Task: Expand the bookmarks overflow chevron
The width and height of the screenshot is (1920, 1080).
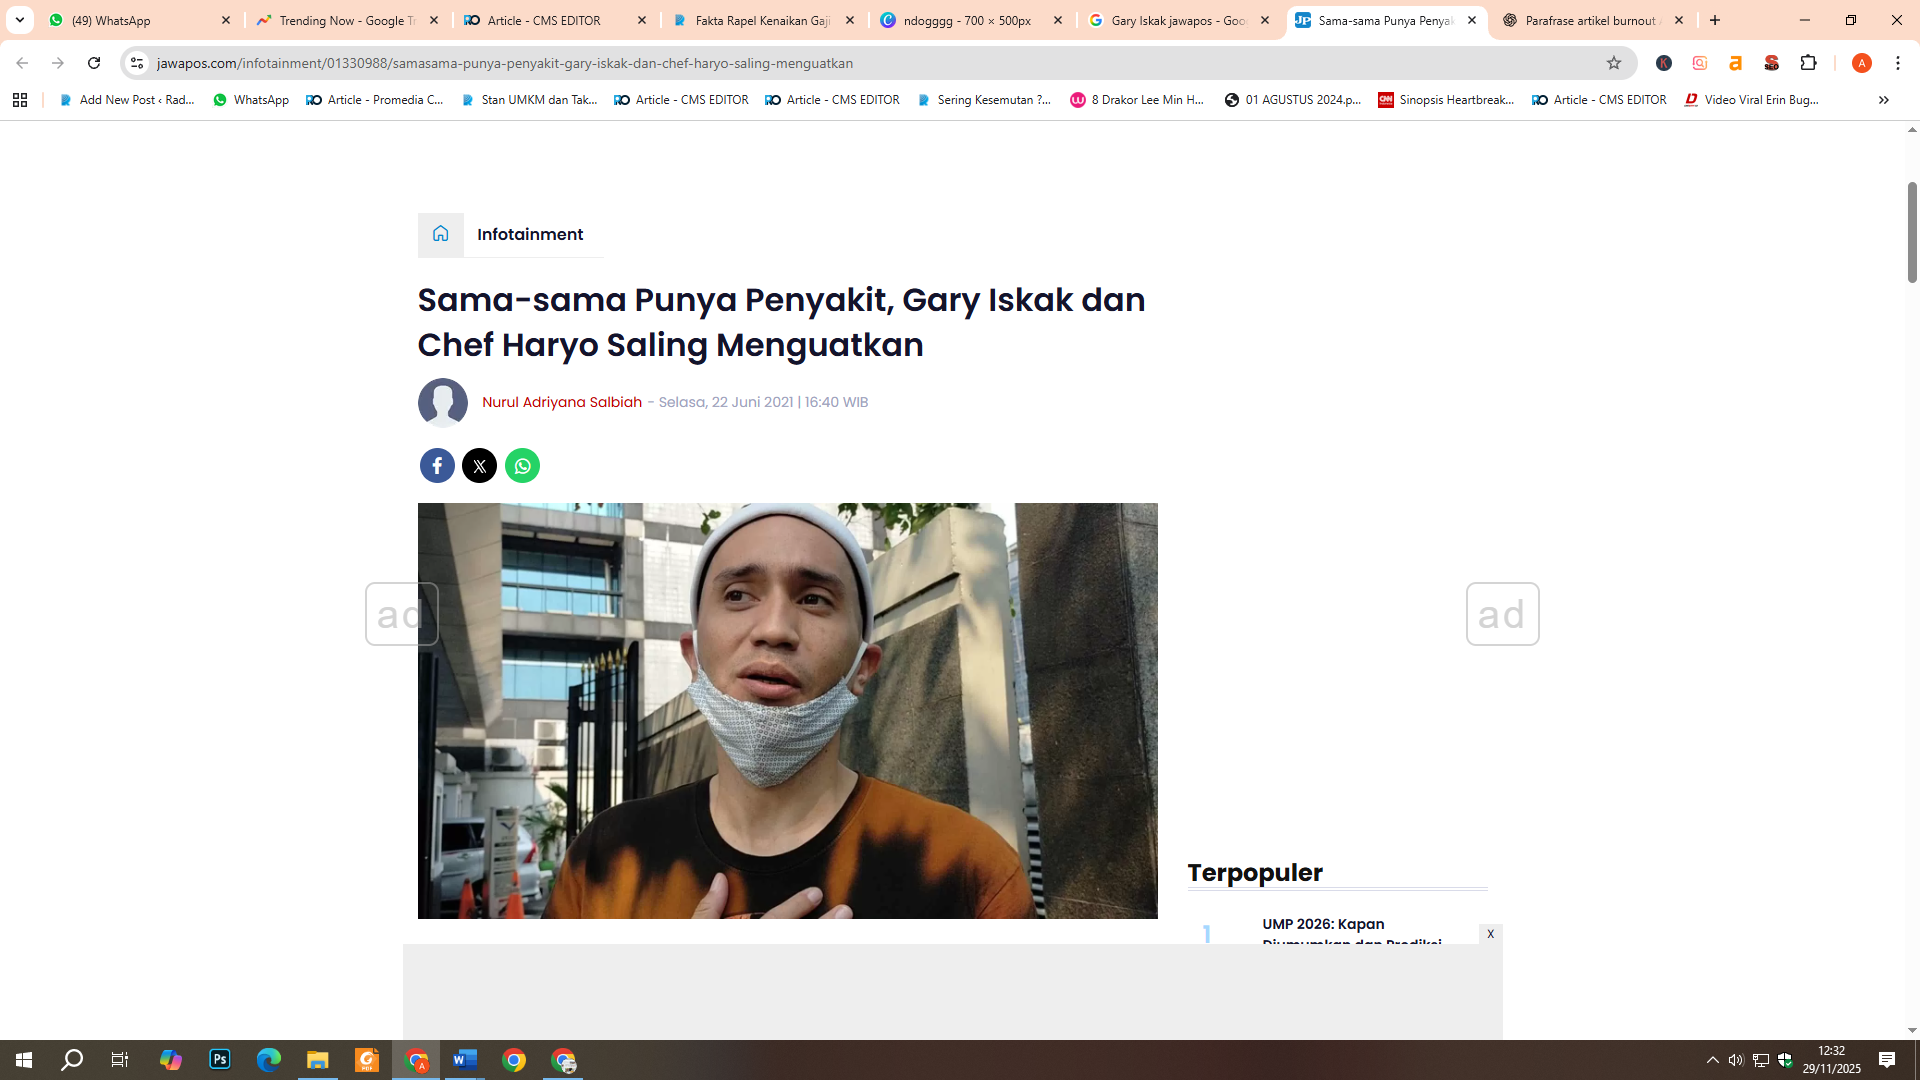Action: point(1883,100)
